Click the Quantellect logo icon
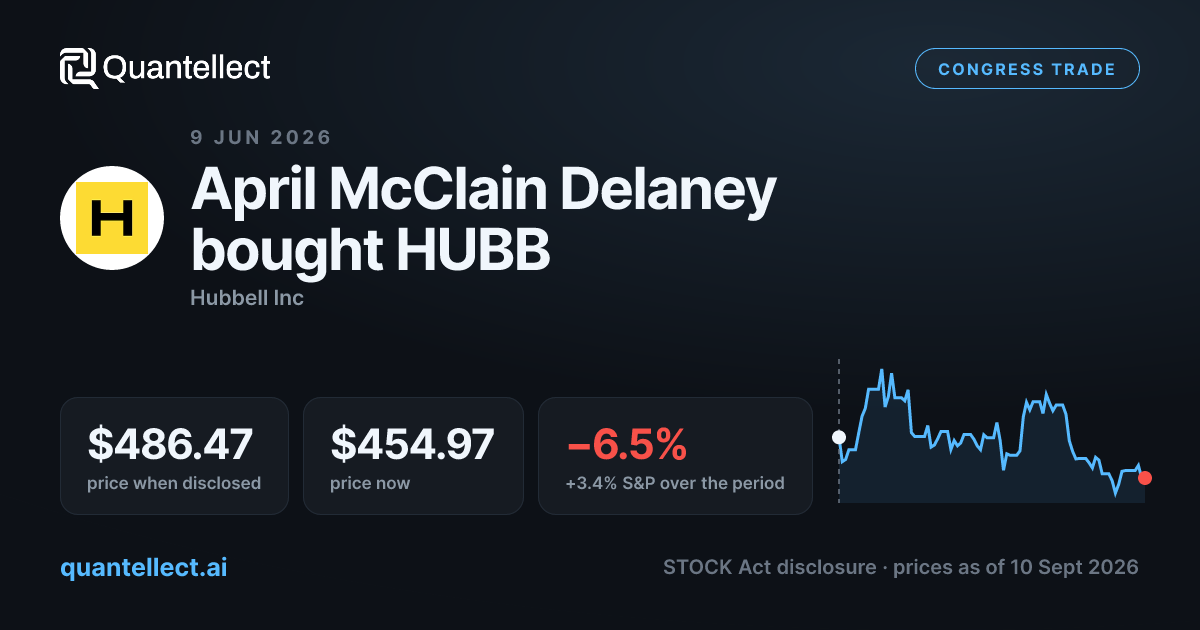This screenshot has height=630, width=1200. (x=79, y=68)
